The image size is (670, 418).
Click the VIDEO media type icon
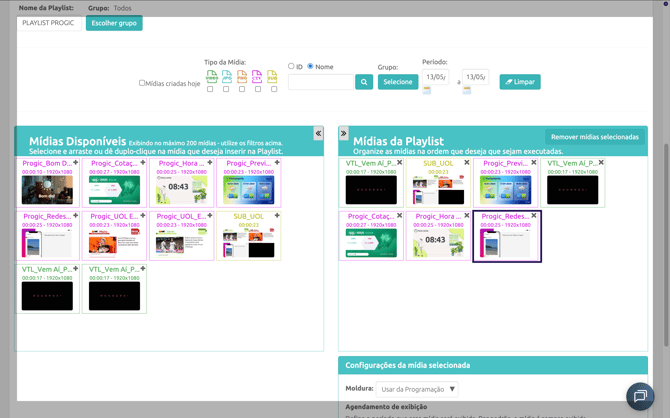click(x=212, y=77)
